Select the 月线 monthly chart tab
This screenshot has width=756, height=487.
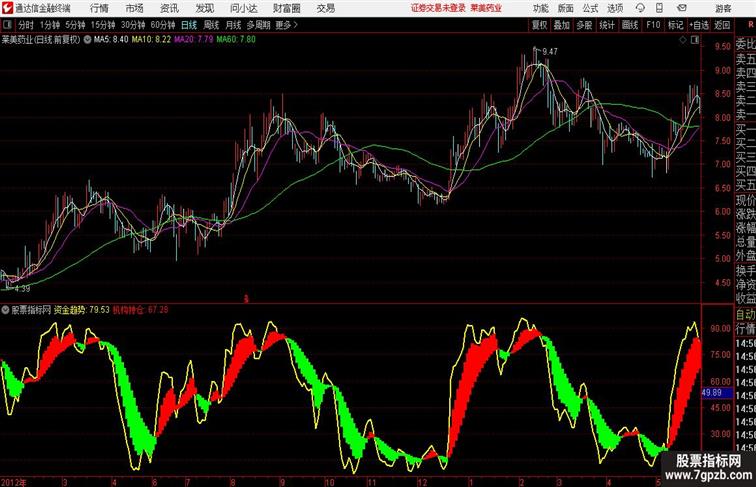[x=233, y=25]
